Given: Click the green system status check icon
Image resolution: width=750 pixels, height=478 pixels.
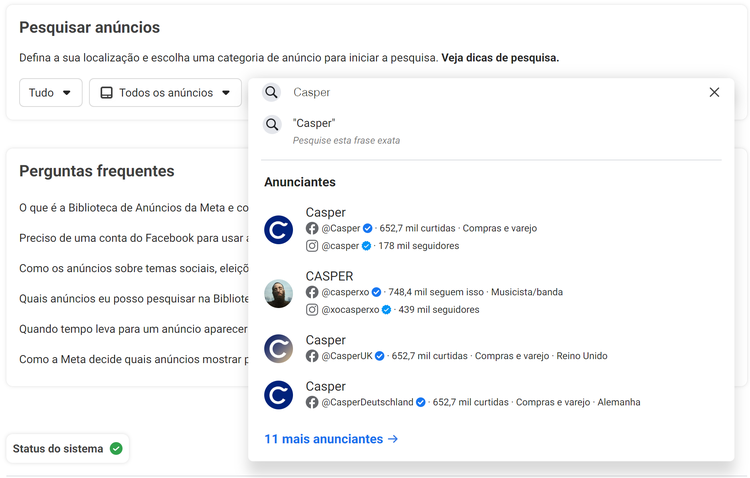Looking at the screenshot, I should pos(116,448).
